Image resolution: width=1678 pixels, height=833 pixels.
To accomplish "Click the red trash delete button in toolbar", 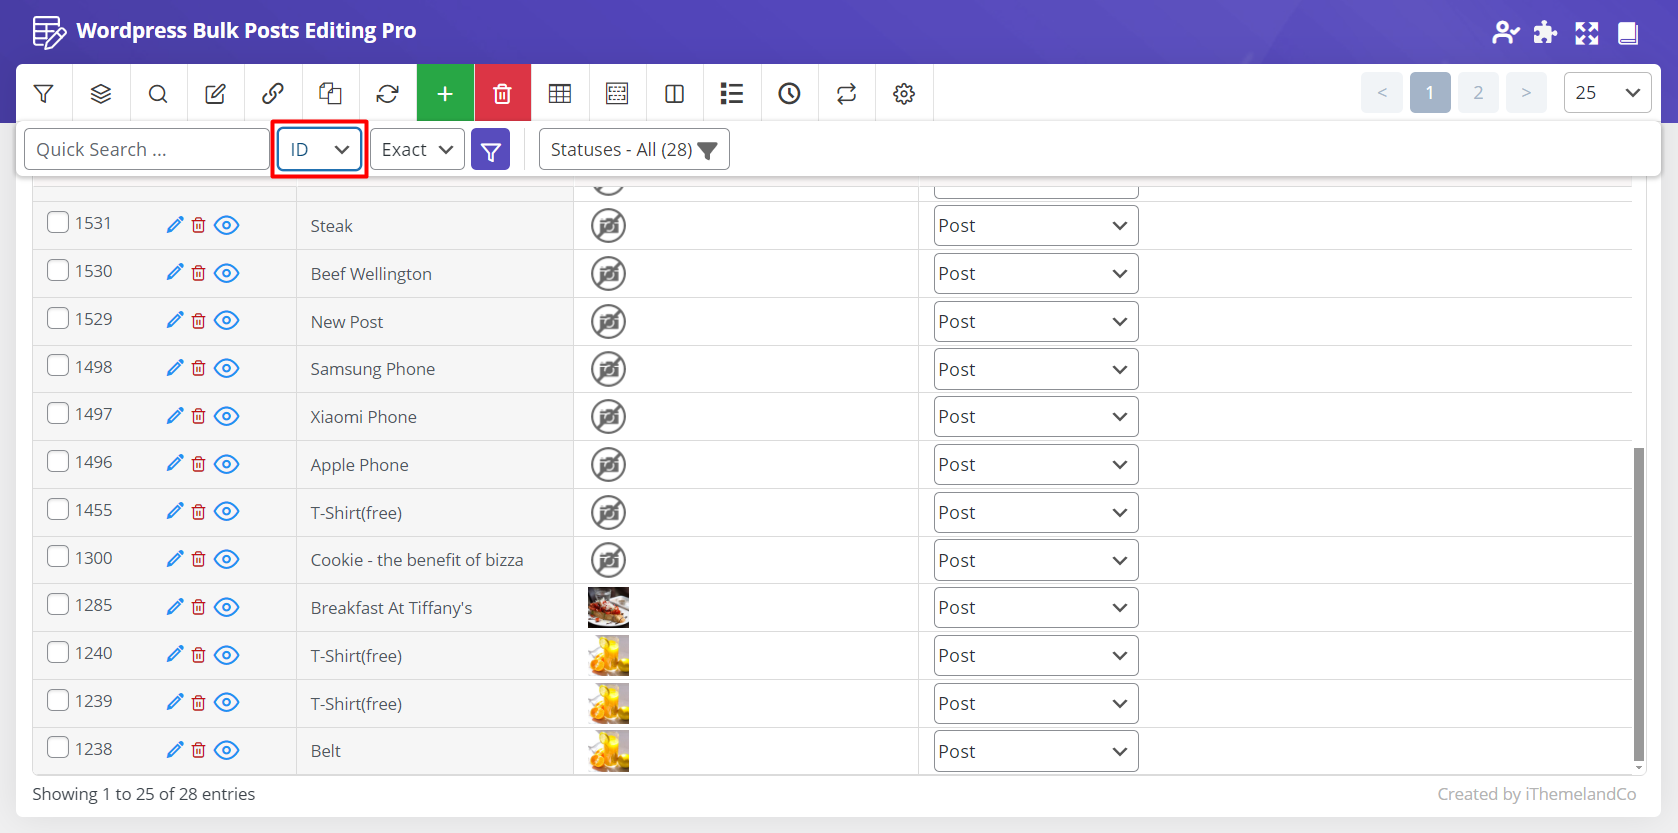I will [x=502, y=94].
